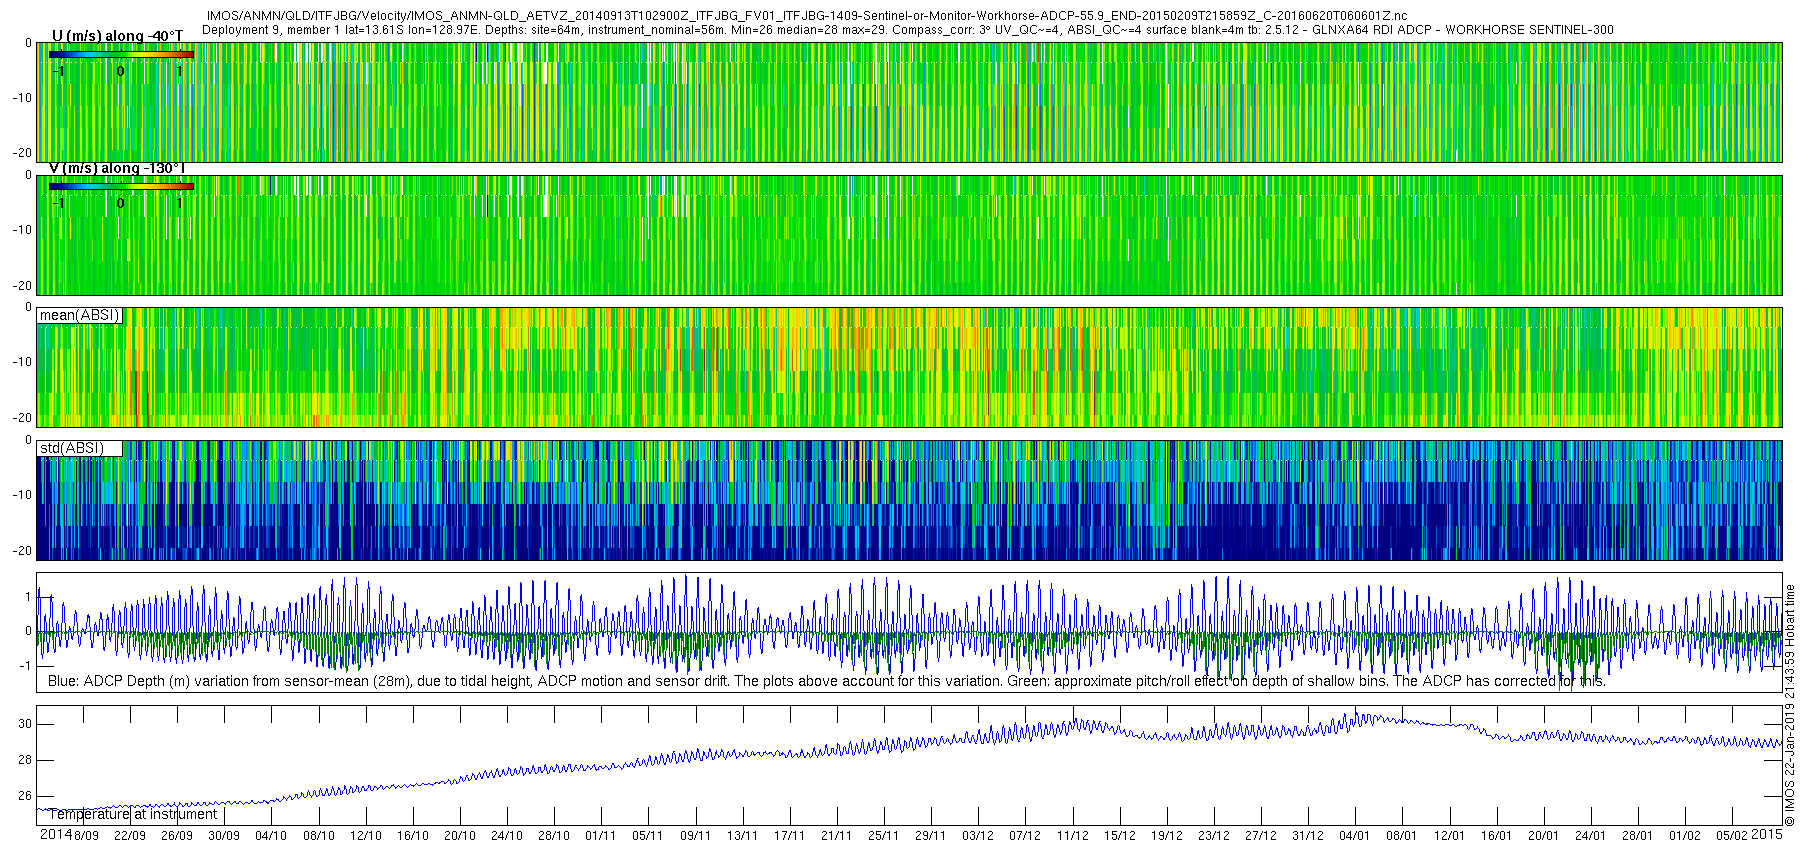Click the '07/12' date tick label
Image resolution: width=1800 pixels, height=850 pixels.
point(1025,836)
